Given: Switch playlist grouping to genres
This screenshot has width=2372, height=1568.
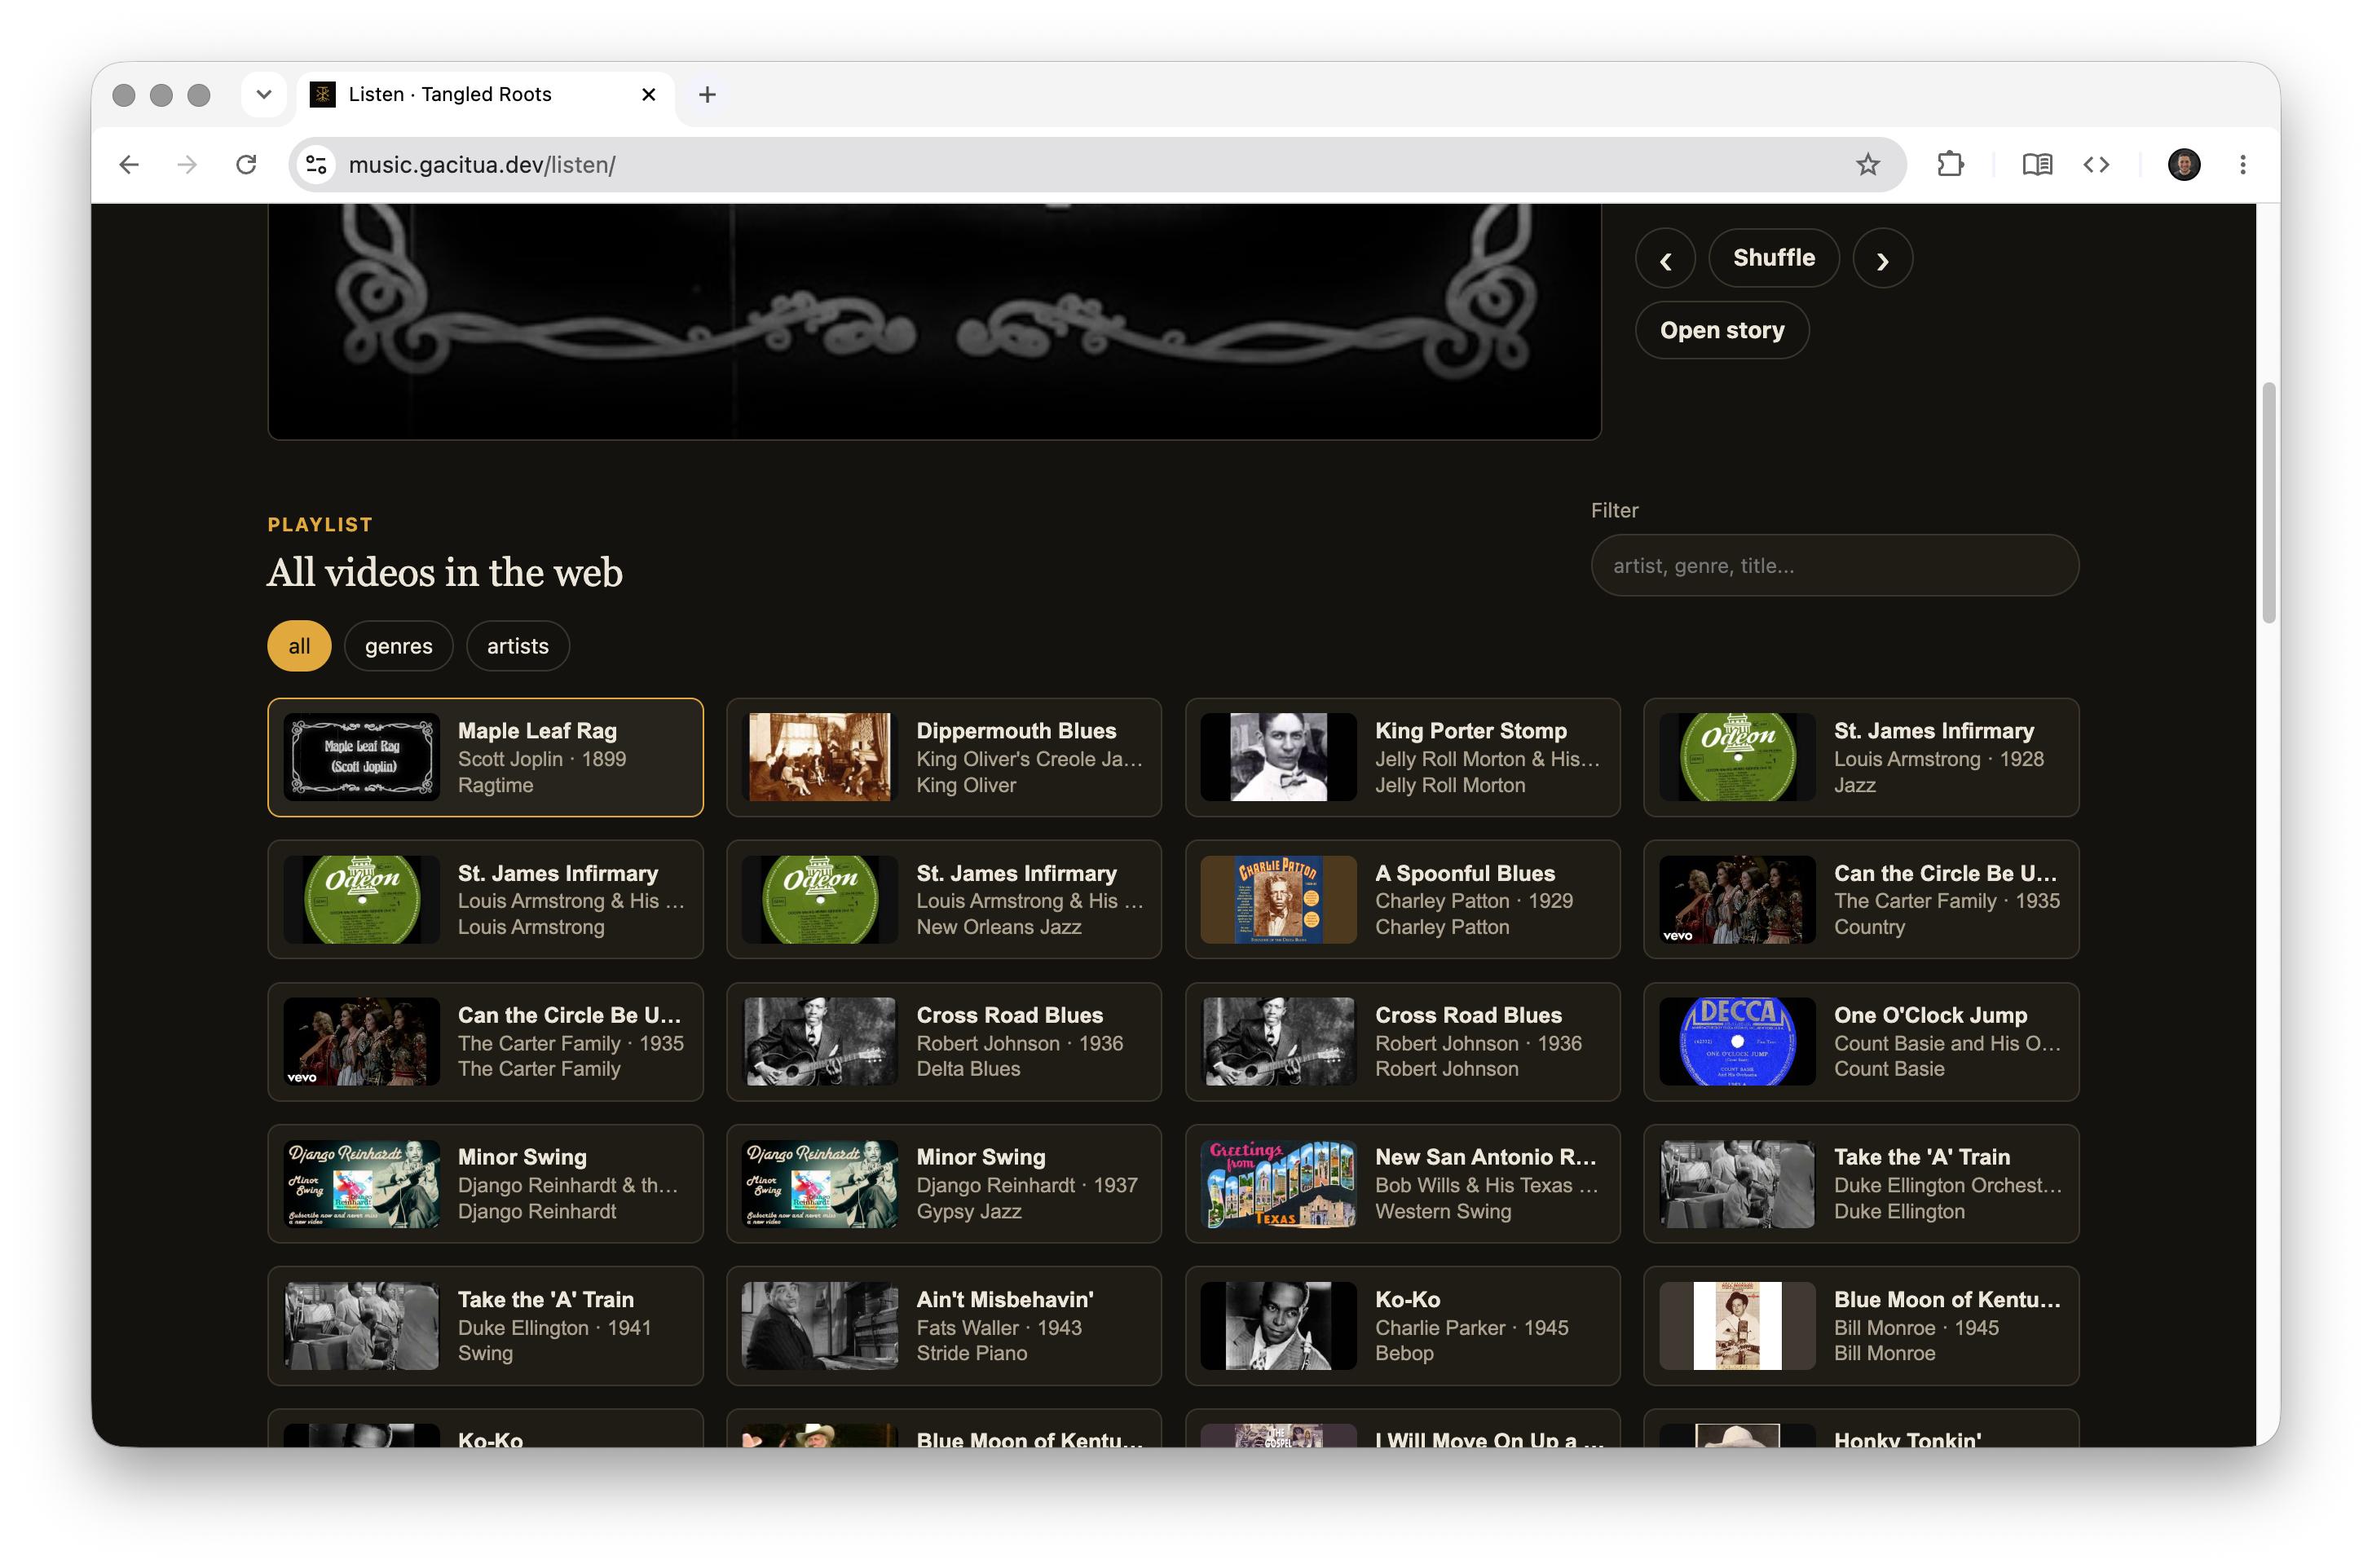Looking at the screenshot, I should click(x=398, y=646).
